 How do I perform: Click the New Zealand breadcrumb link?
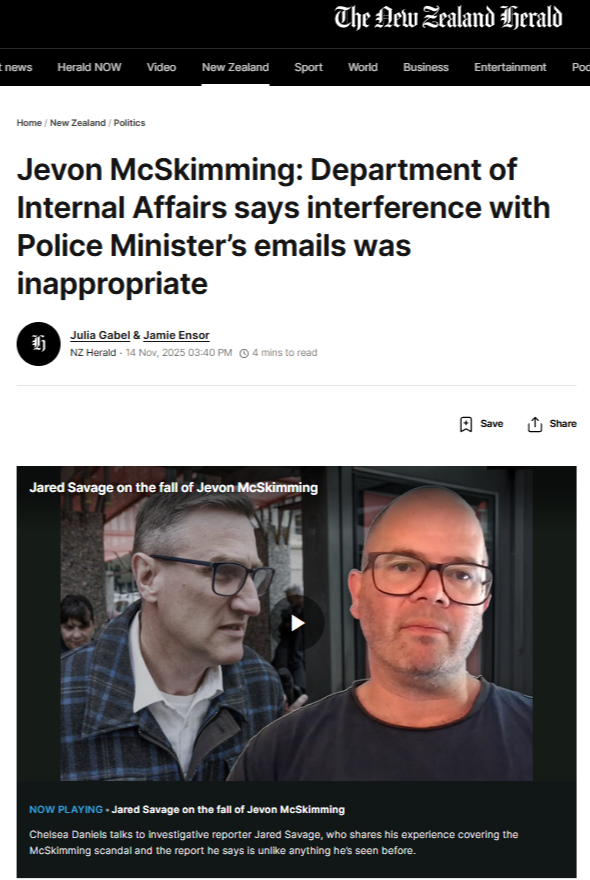(x=77, y=123)
